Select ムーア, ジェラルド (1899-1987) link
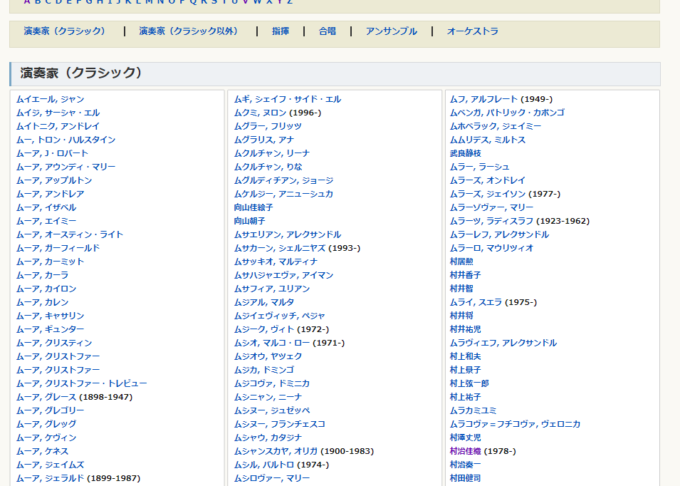Image resolution: width=680 pixels, height=486 pixels. pos(78,478)
